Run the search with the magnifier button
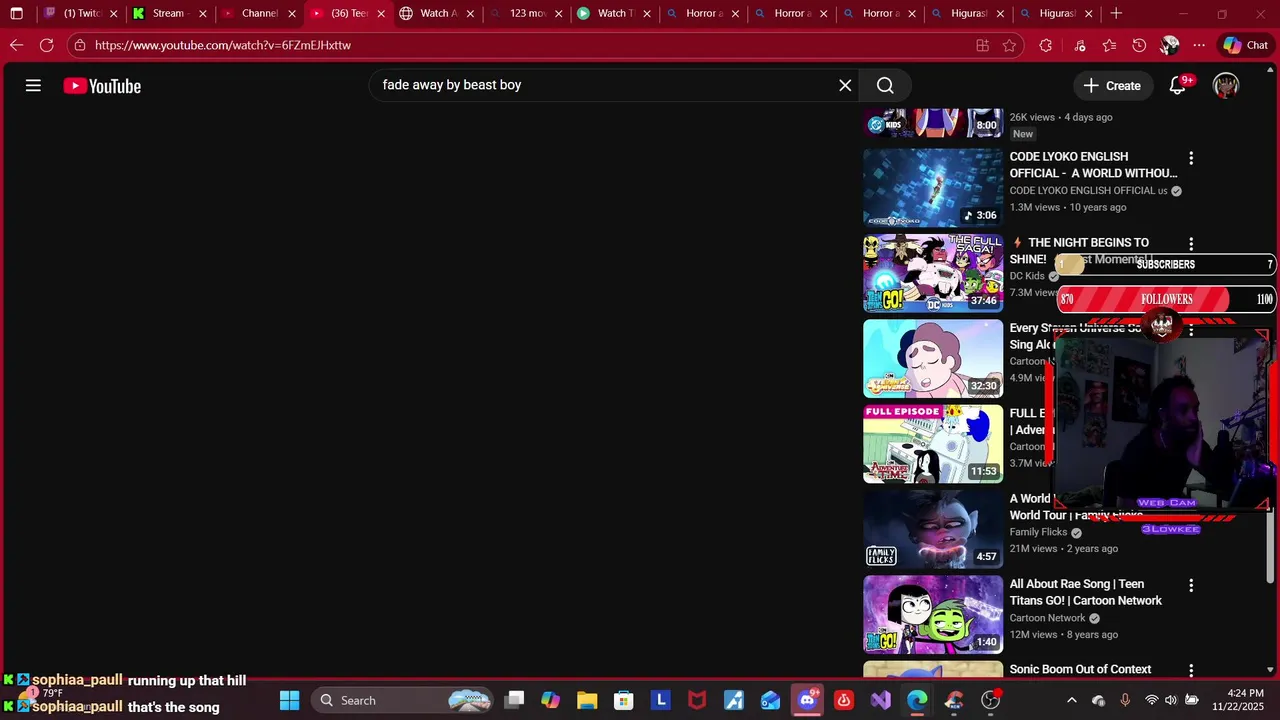 click(x=885, y=86)
